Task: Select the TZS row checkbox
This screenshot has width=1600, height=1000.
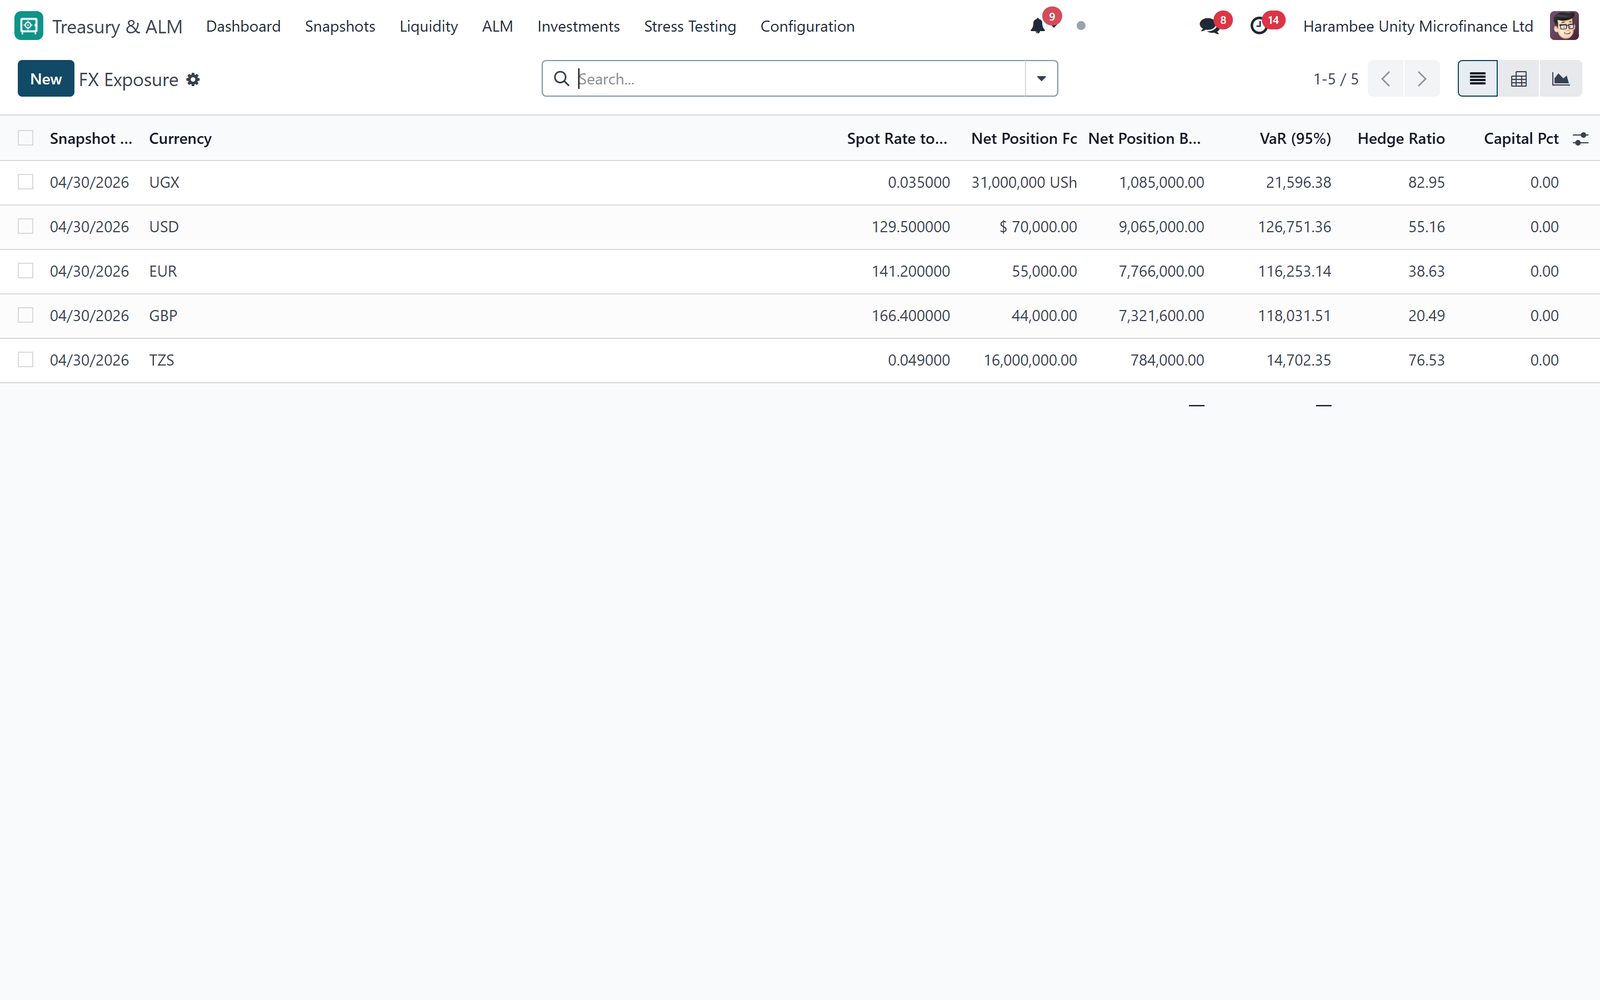Action: click(x=26, y=359)
